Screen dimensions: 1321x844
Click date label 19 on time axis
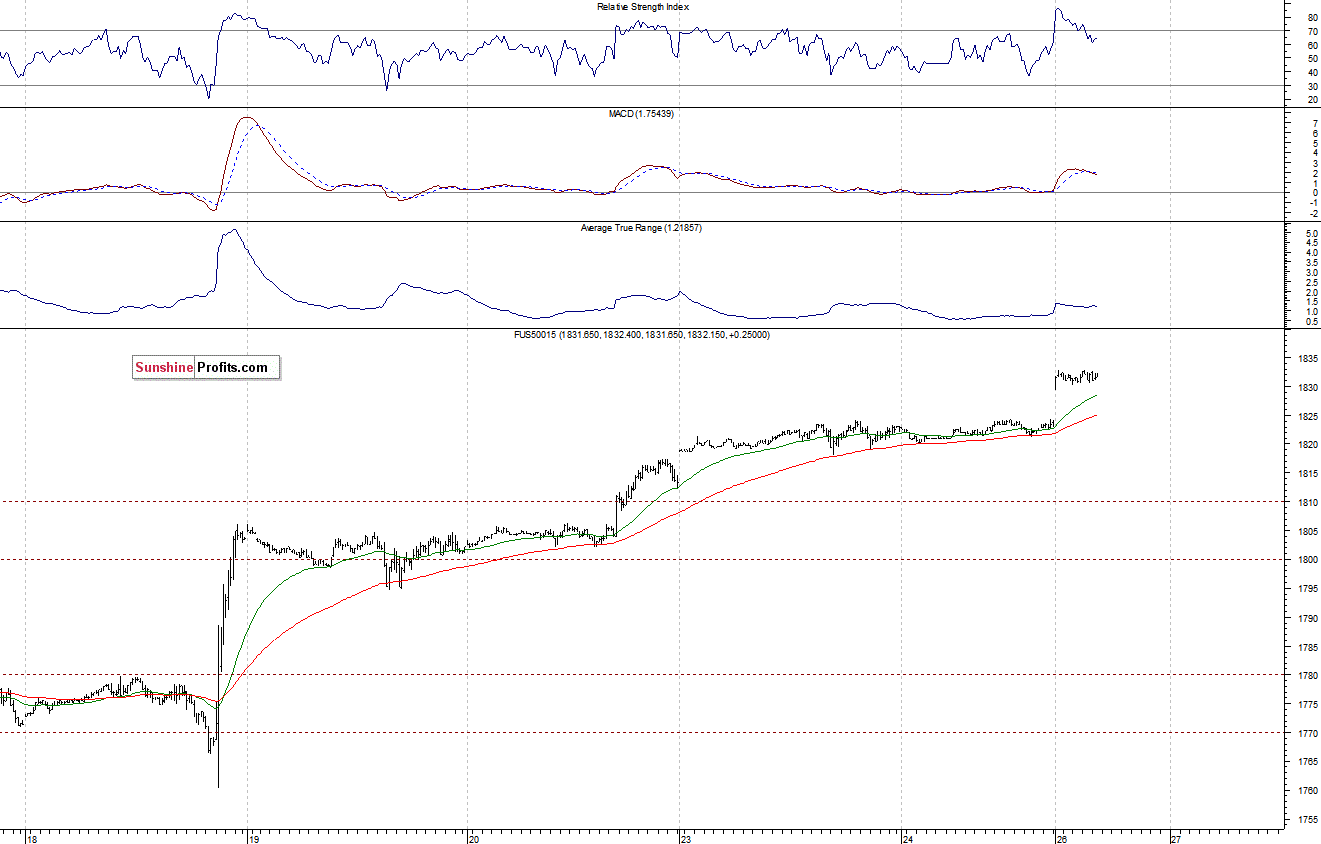pyautogui.click(x=255, y=838)
